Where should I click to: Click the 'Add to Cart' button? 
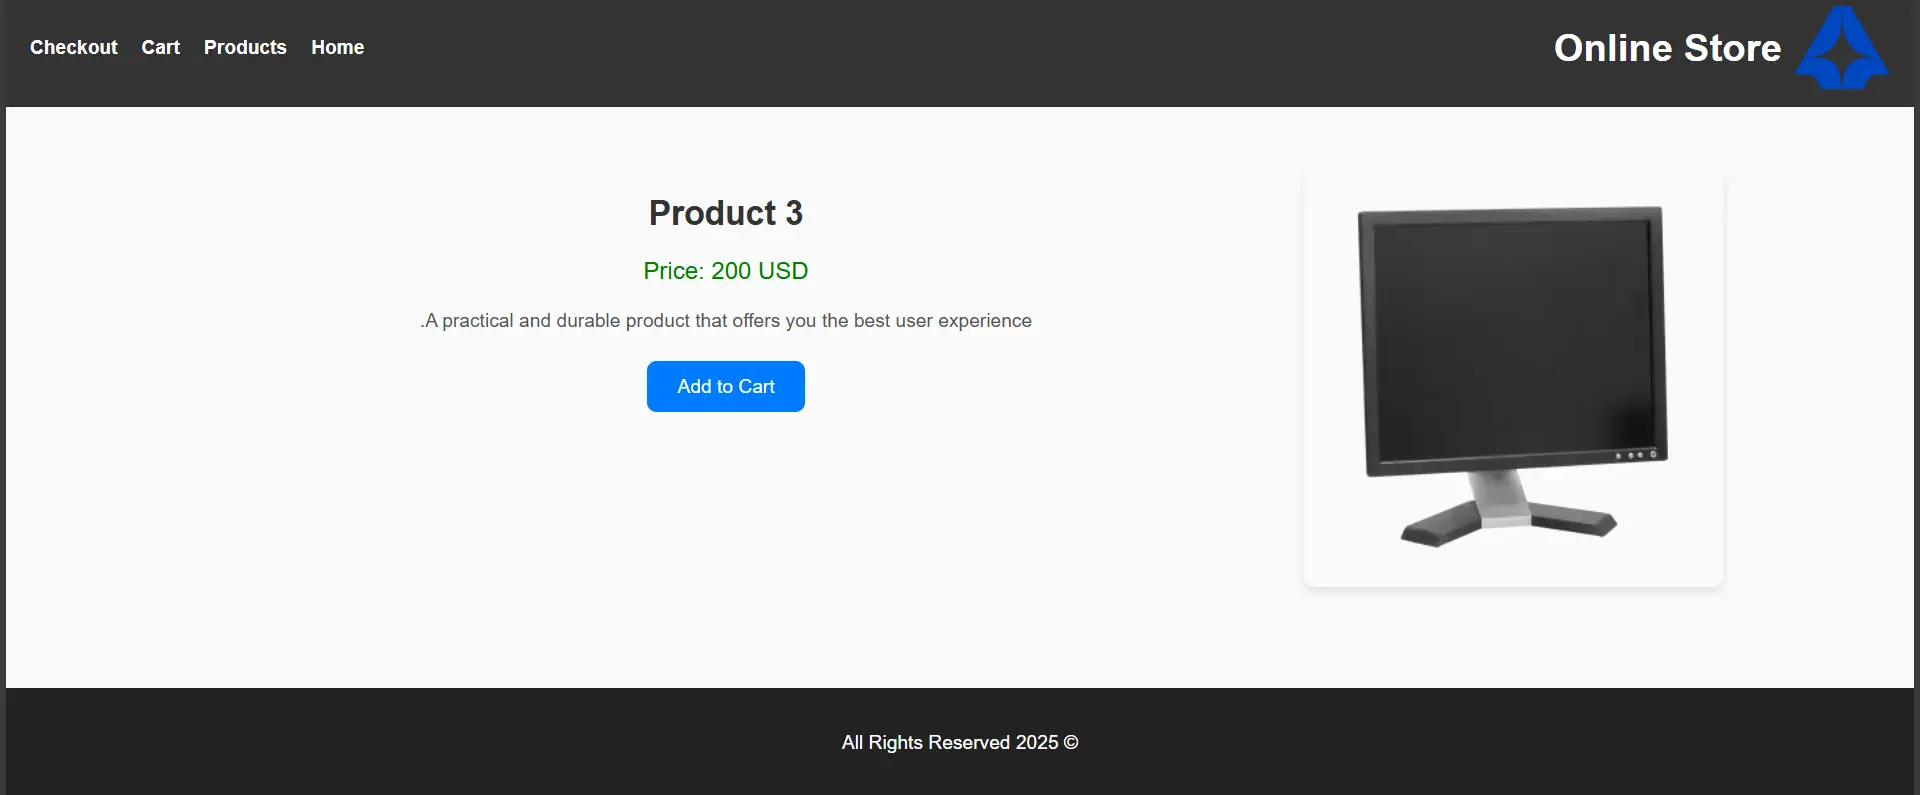tap(725, 386)
